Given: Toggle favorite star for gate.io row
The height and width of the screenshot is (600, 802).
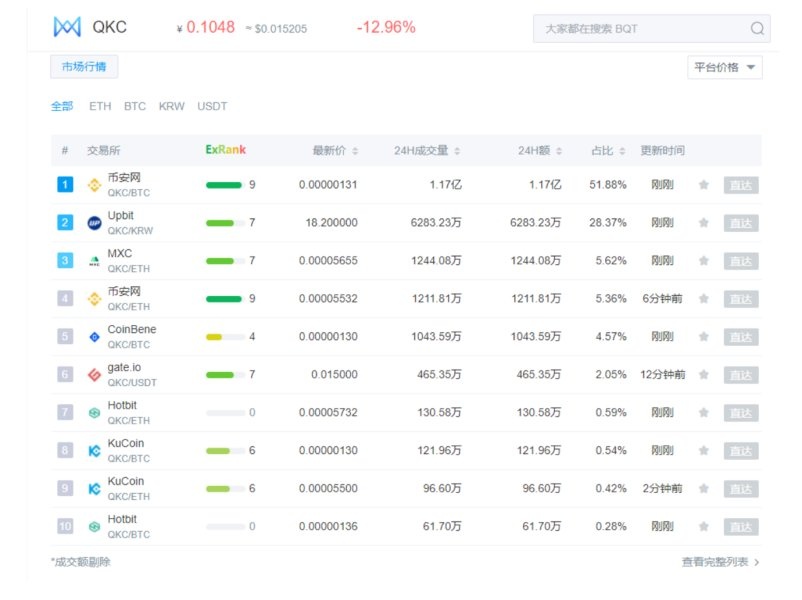Looking at the screenshot, I should [x=704, y=375].
